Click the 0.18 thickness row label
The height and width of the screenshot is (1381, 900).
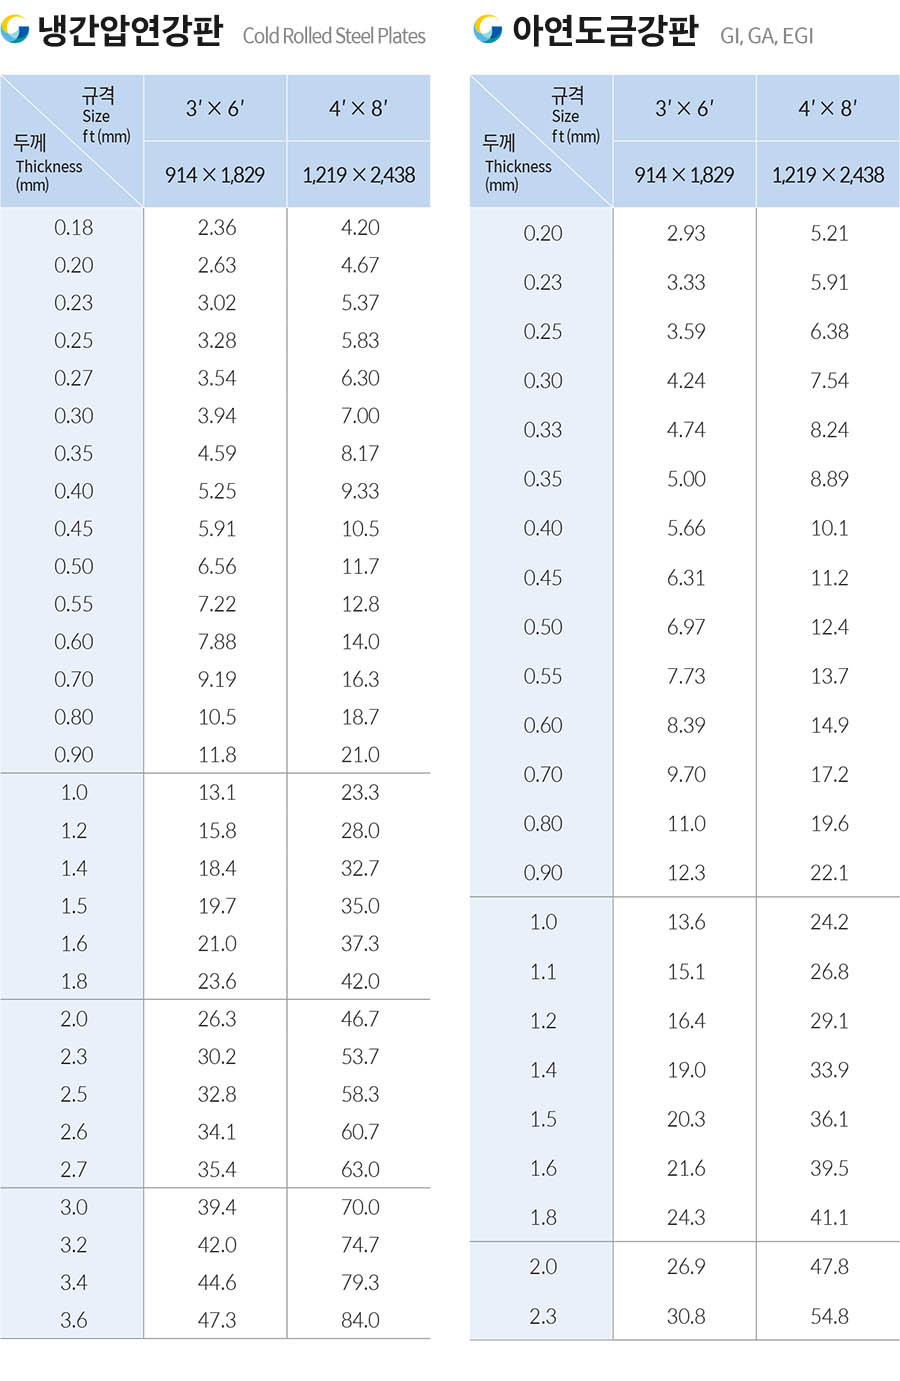pos(73,228)
